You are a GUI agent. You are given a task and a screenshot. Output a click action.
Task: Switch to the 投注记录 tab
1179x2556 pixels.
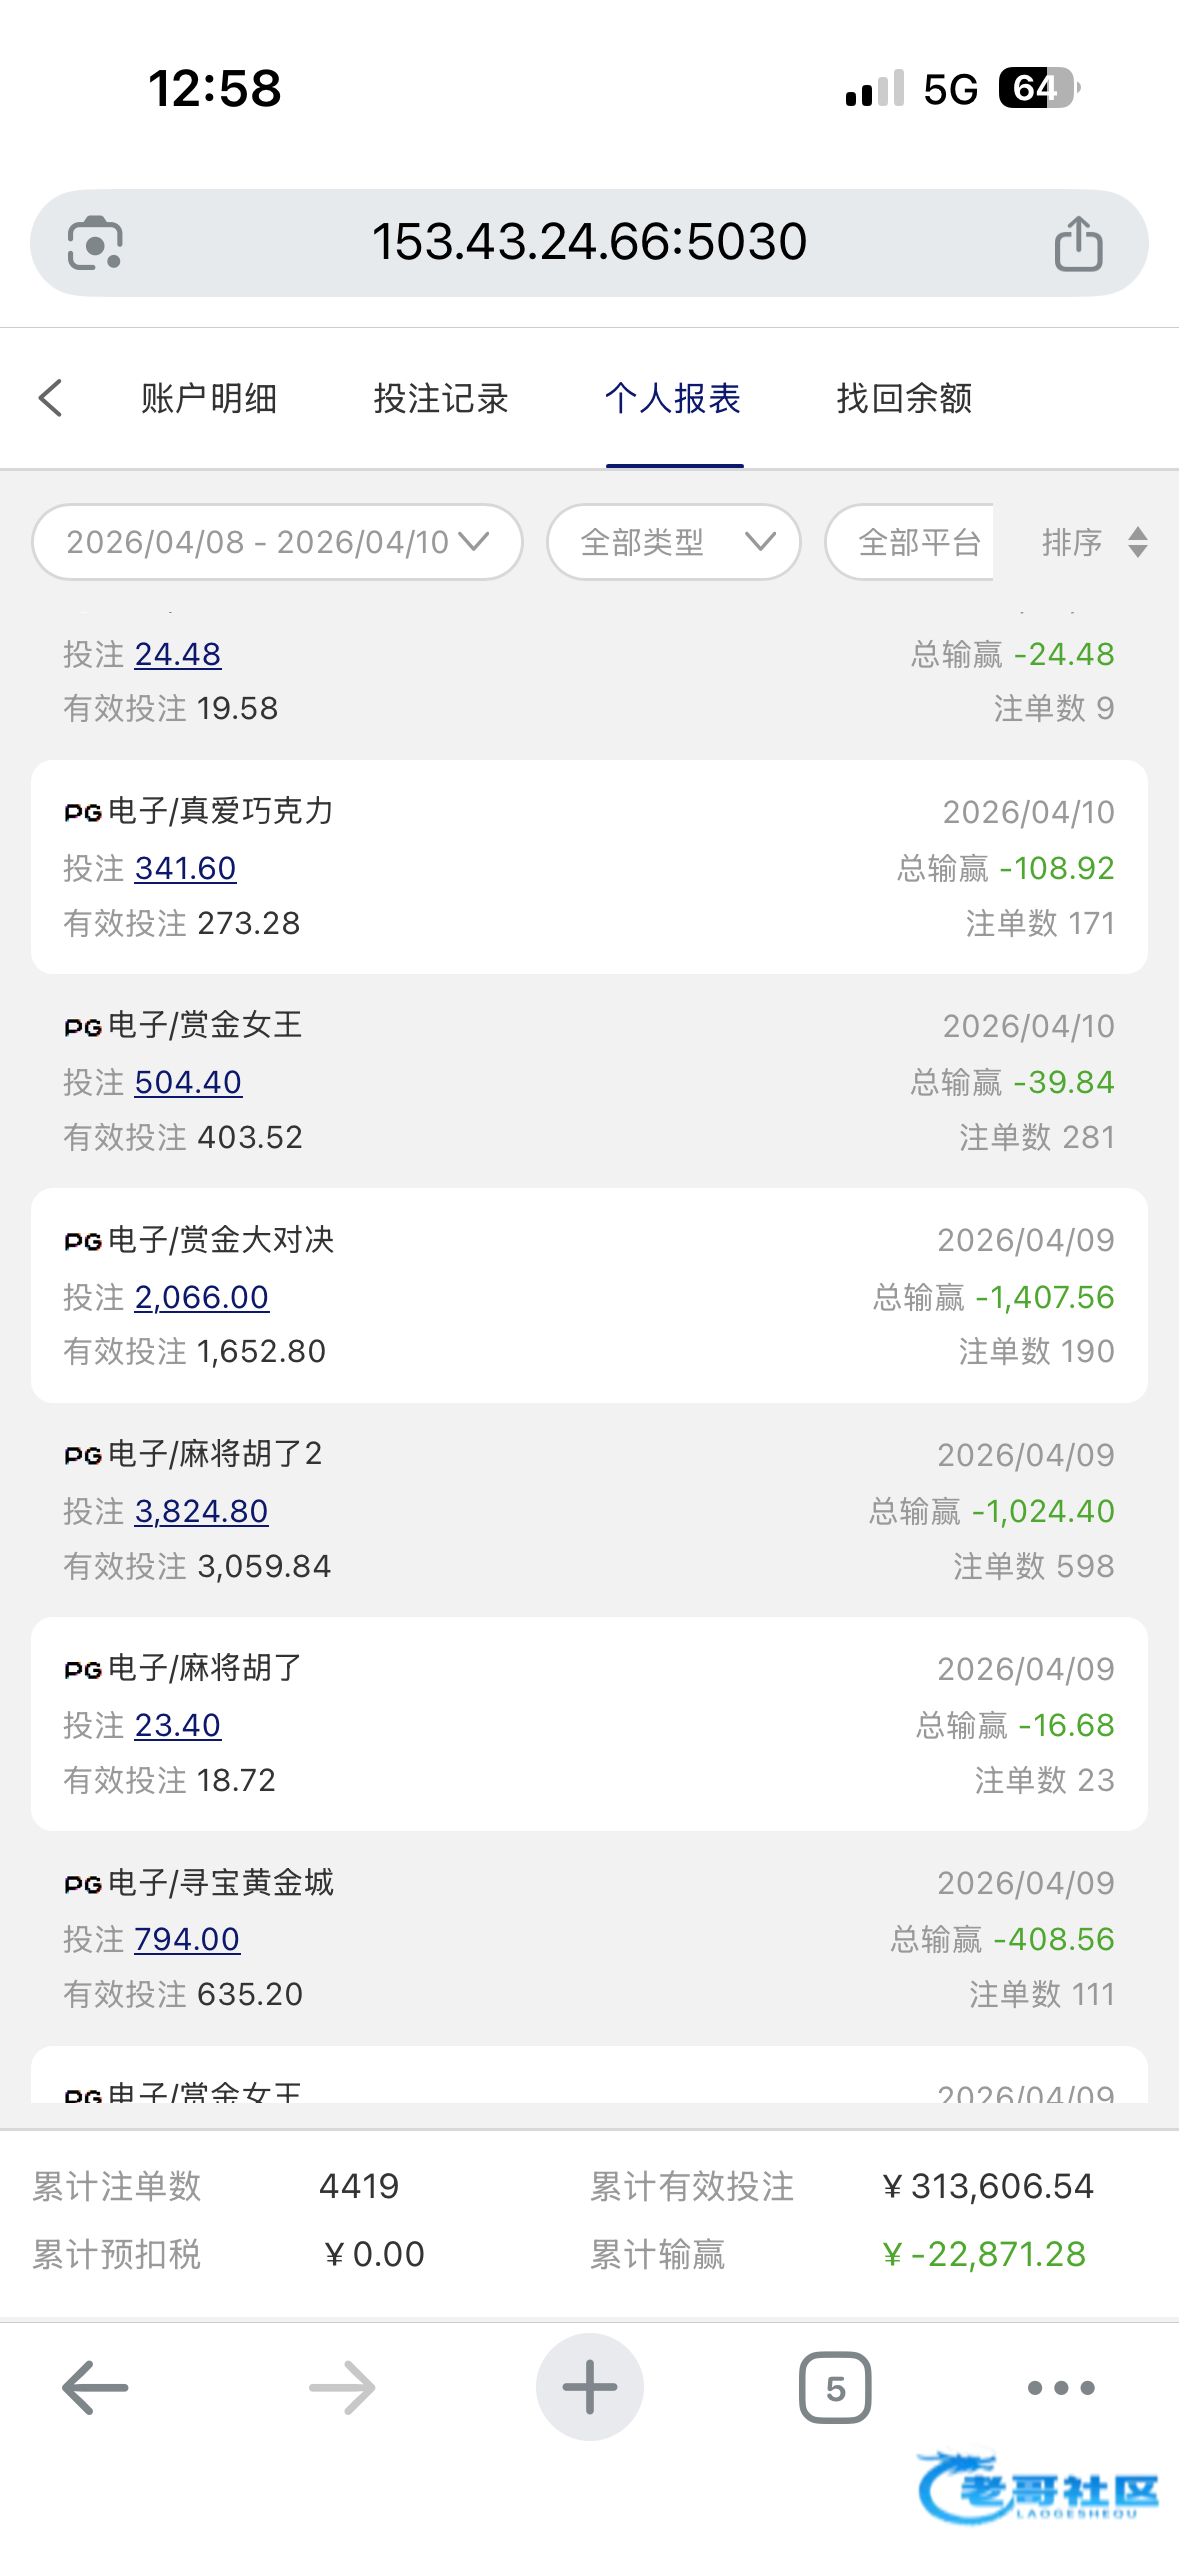(x=441, y=398)
